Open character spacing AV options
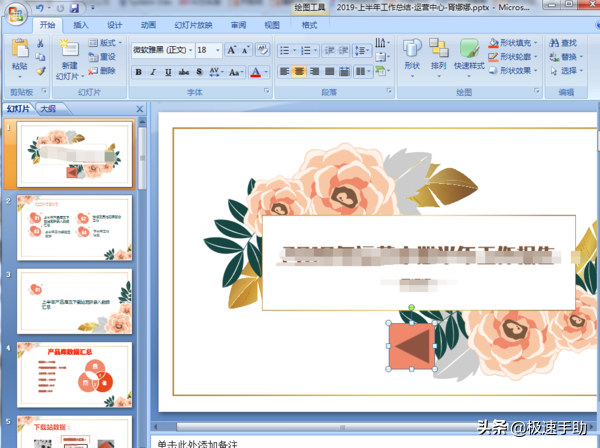This screenshot has height=448, width=600. [x=215, y=72]
